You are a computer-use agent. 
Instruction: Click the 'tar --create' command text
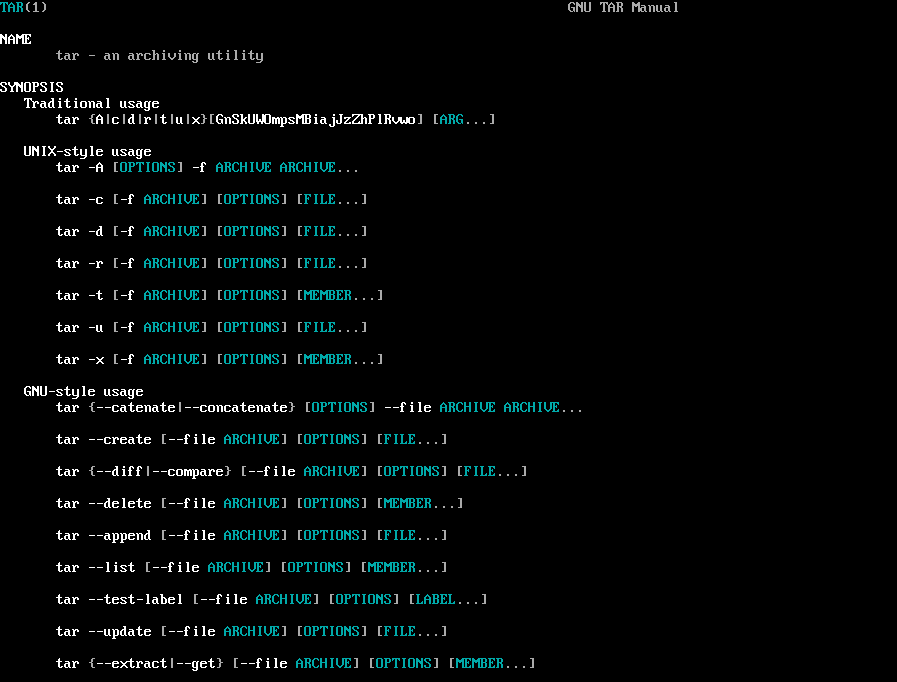pyautogui.click(x=104, y=440)
